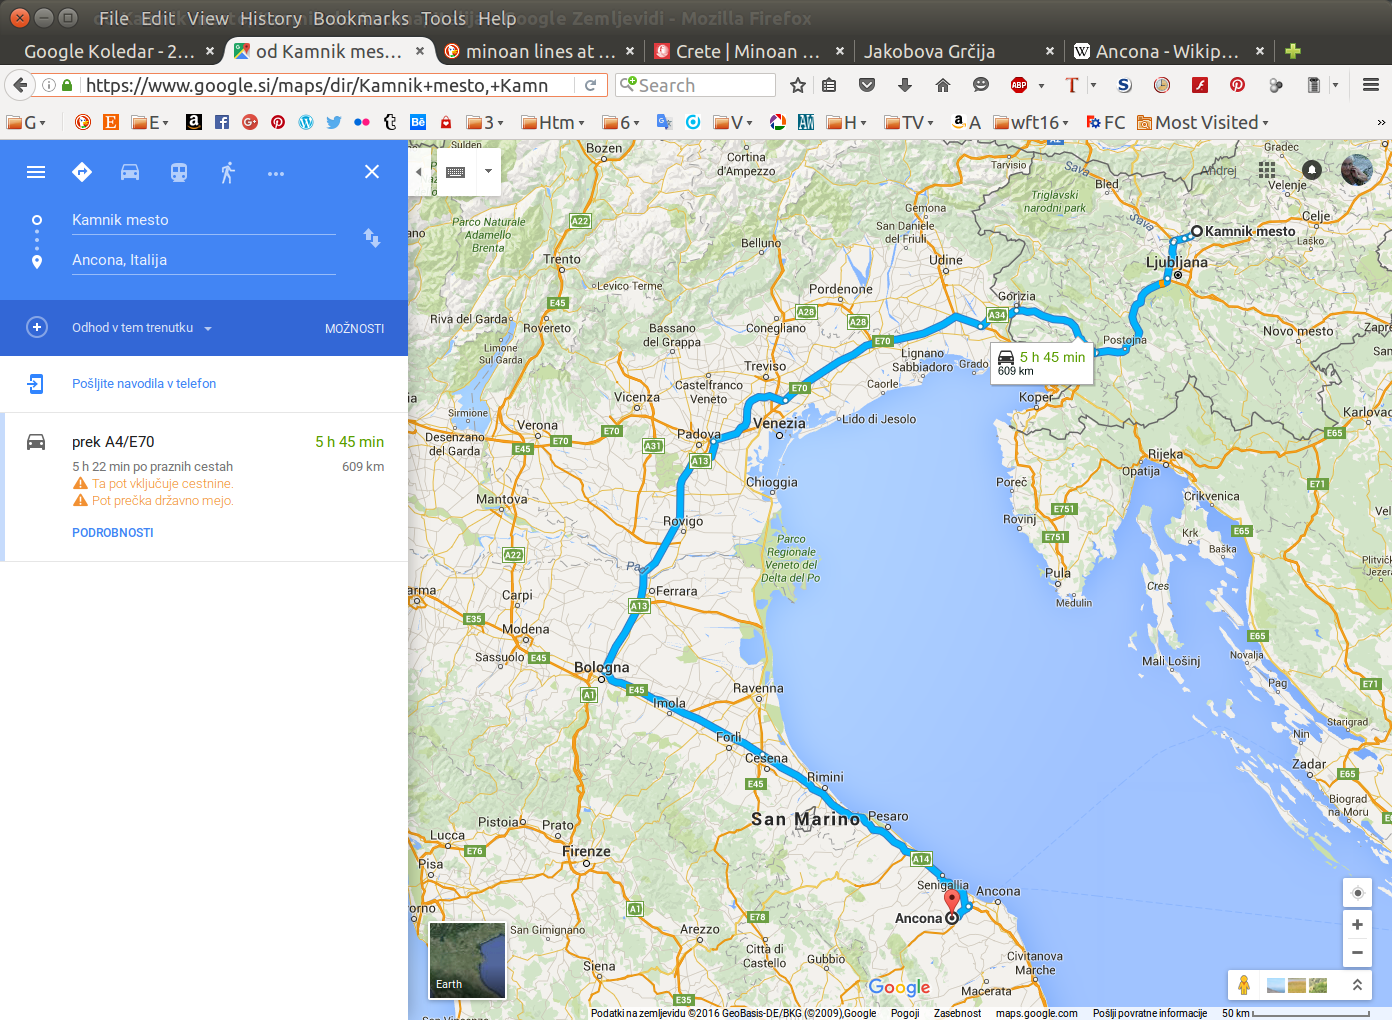This screenshot has width=1392, height=1020.
Task: Open Google notifications bell
Action: point(1312,170)
